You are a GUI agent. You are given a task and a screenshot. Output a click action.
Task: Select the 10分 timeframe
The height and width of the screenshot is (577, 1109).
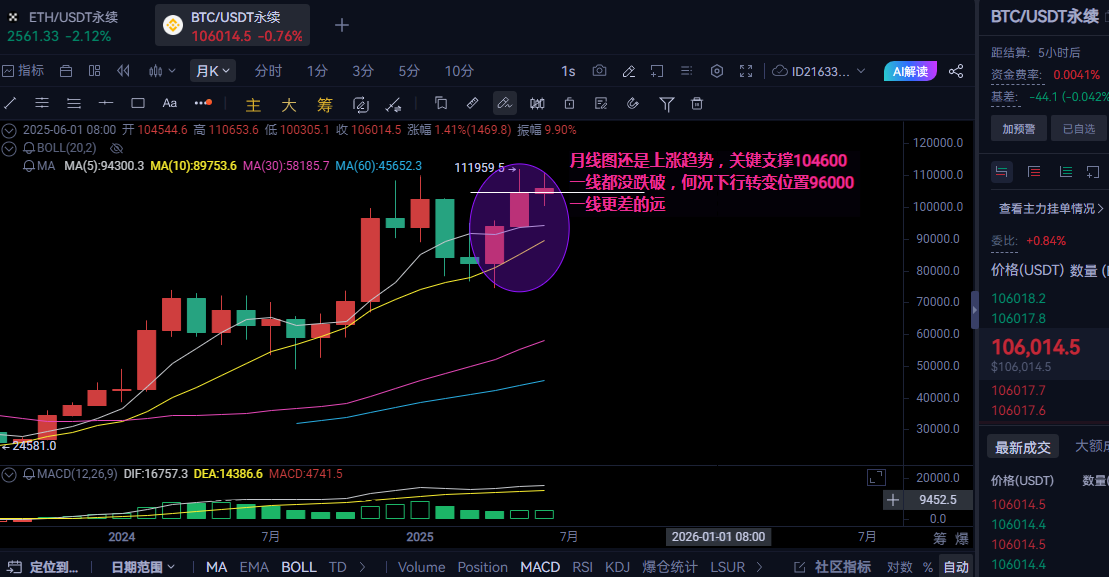click(x=458, y=71)
